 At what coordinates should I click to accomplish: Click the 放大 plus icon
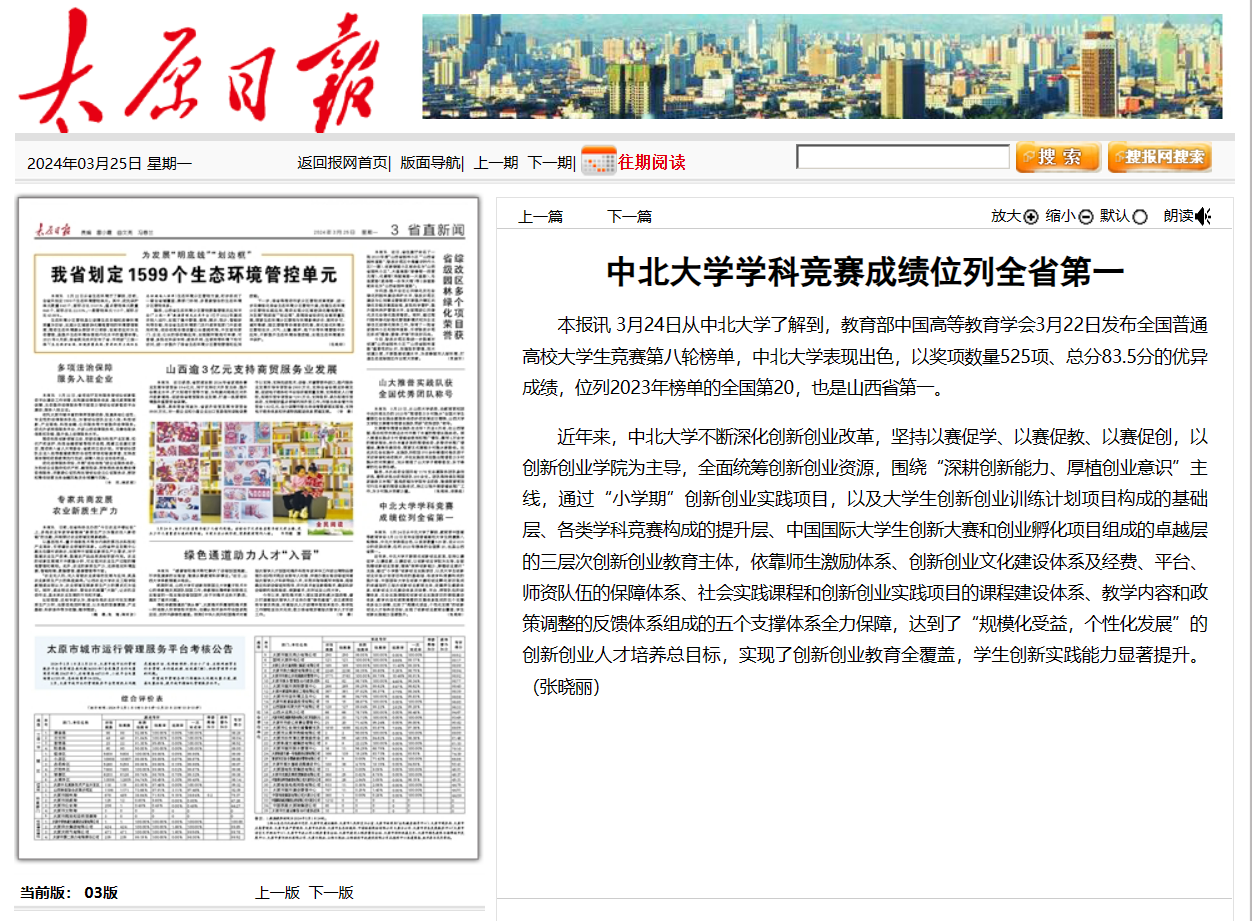pos(1031,216)
